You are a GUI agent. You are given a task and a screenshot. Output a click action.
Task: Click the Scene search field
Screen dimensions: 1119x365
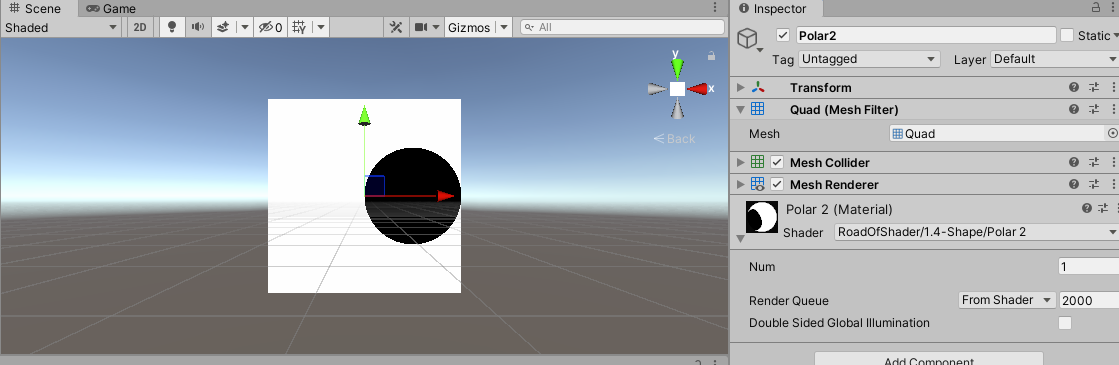pyautogui.click(x=622, y=27)
